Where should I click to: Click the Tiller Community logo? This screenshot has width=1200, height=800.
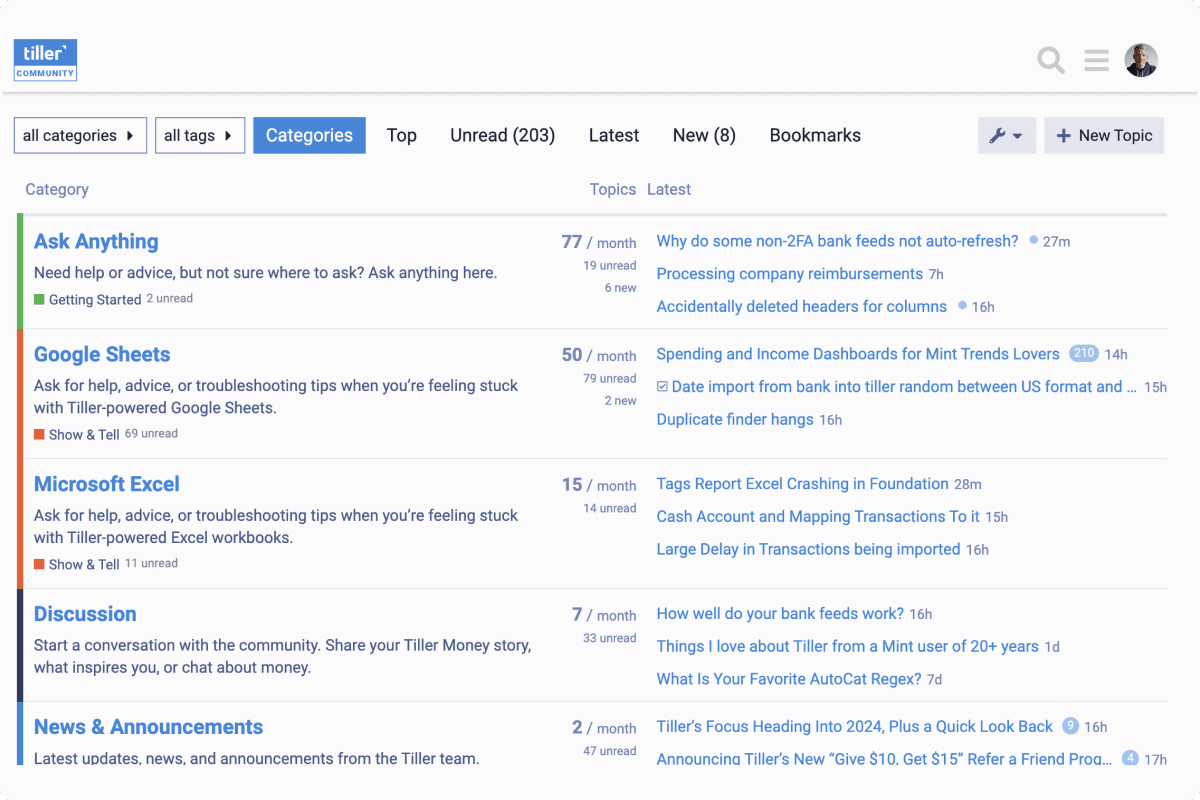point(45,60)
